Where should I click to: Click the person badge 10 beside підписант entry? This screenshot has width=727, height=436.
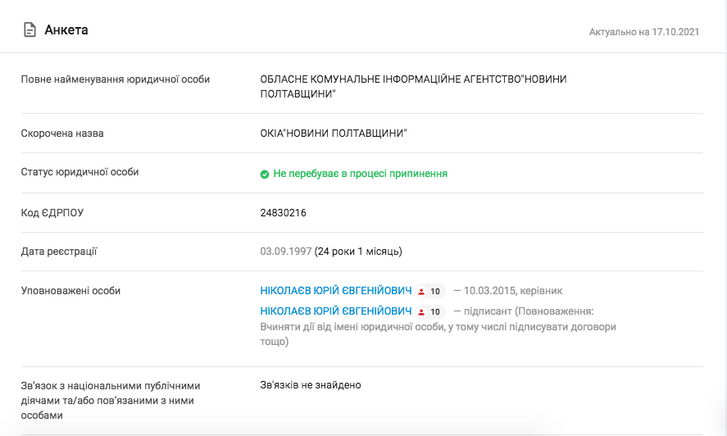[x=430, y=312]
